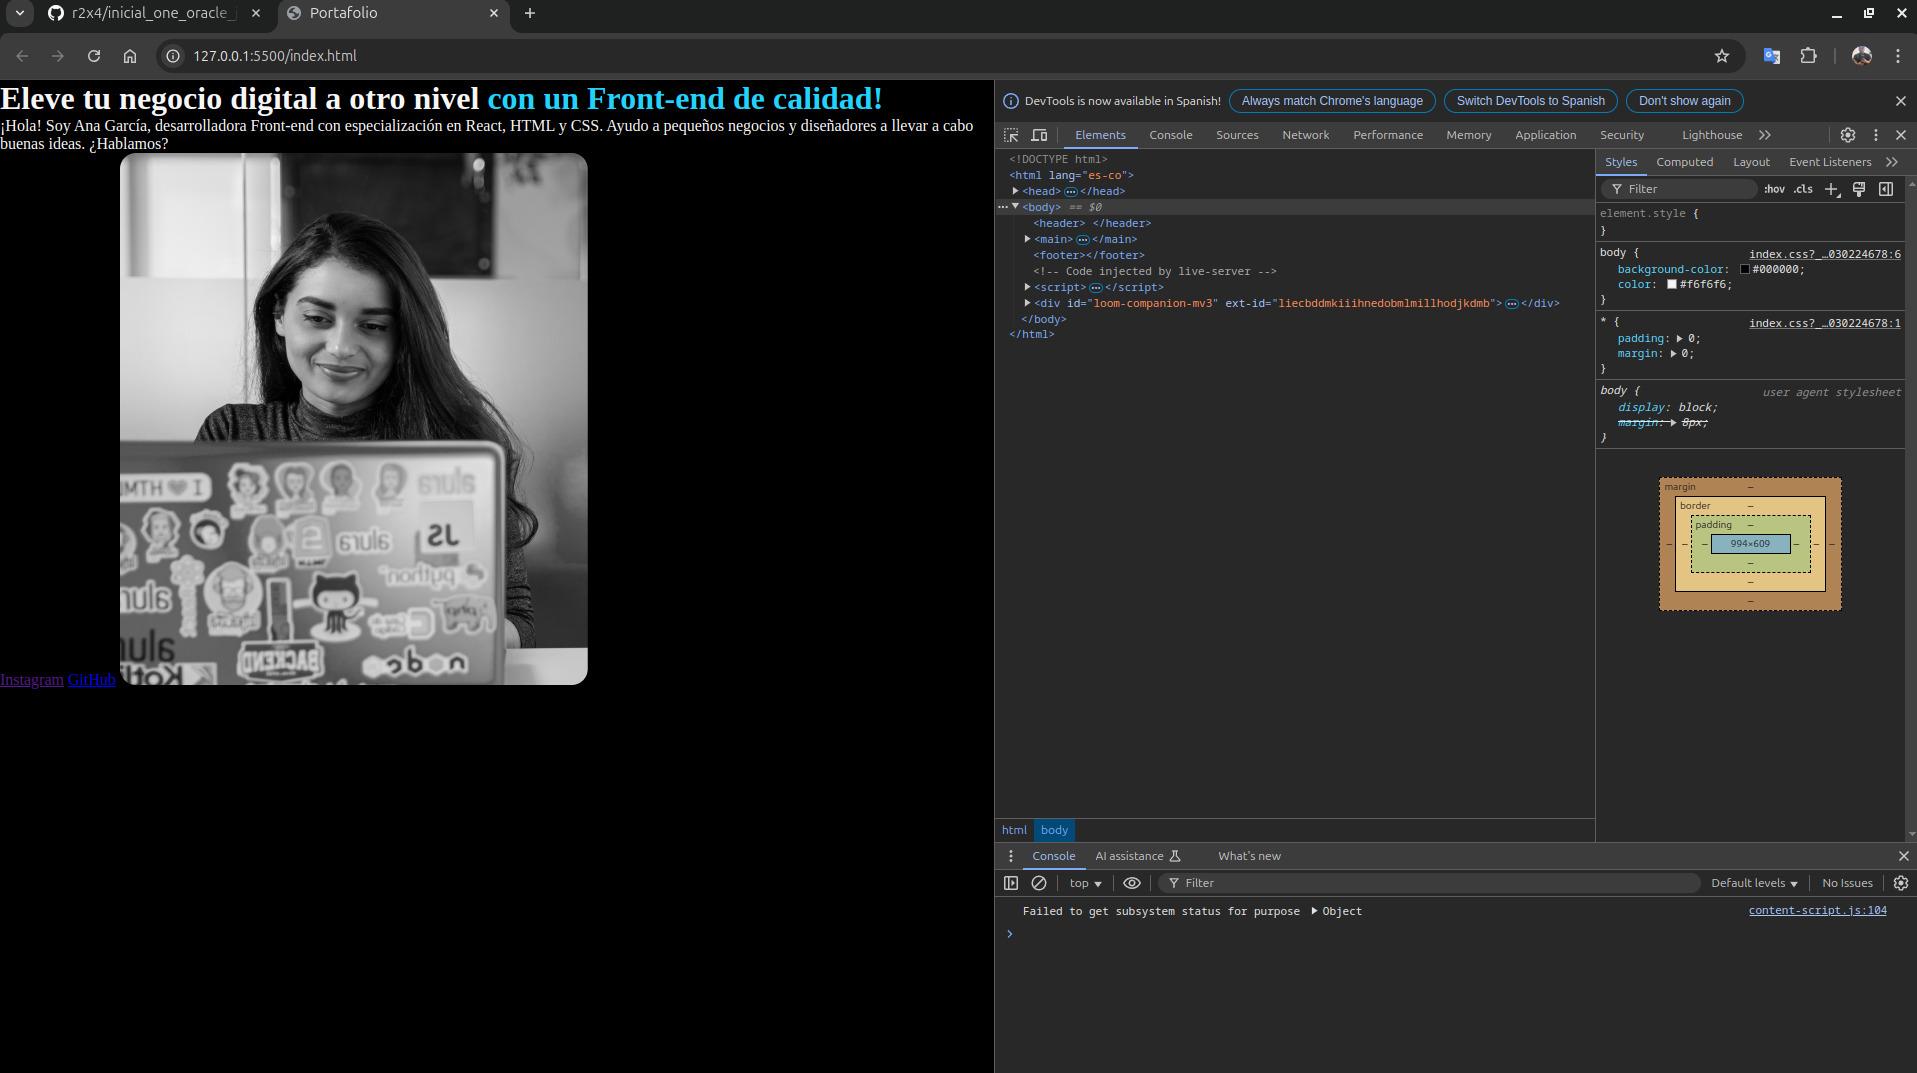Image resolution: width=1917 pixels, height=1073 pixels.
Task: Click the background-color #000000 swatch
Action: pos(1745,269)
